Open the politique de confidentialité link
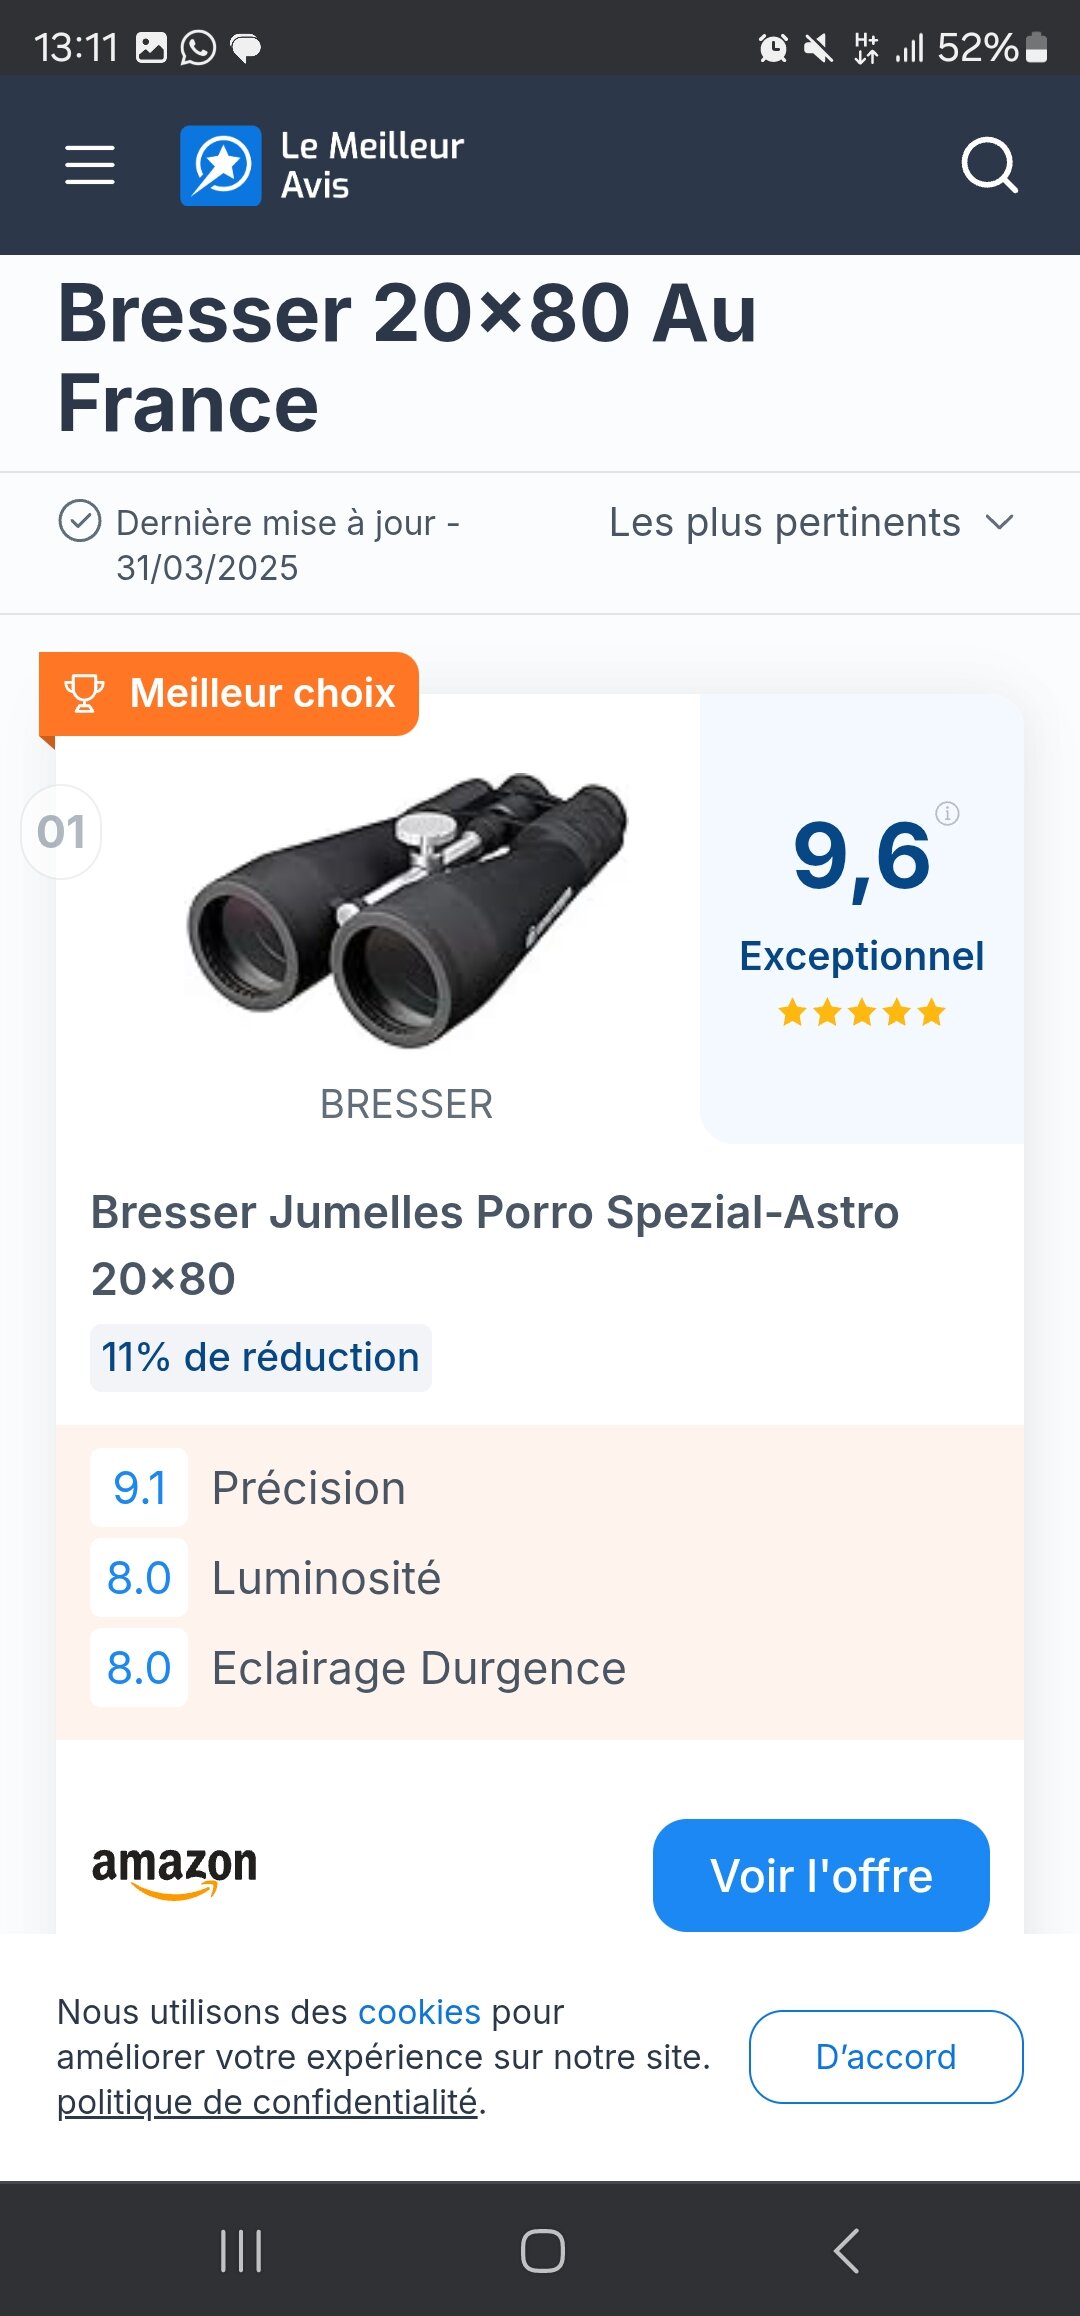This screenshot has height=2316, width=1080. click(267, 2102)
